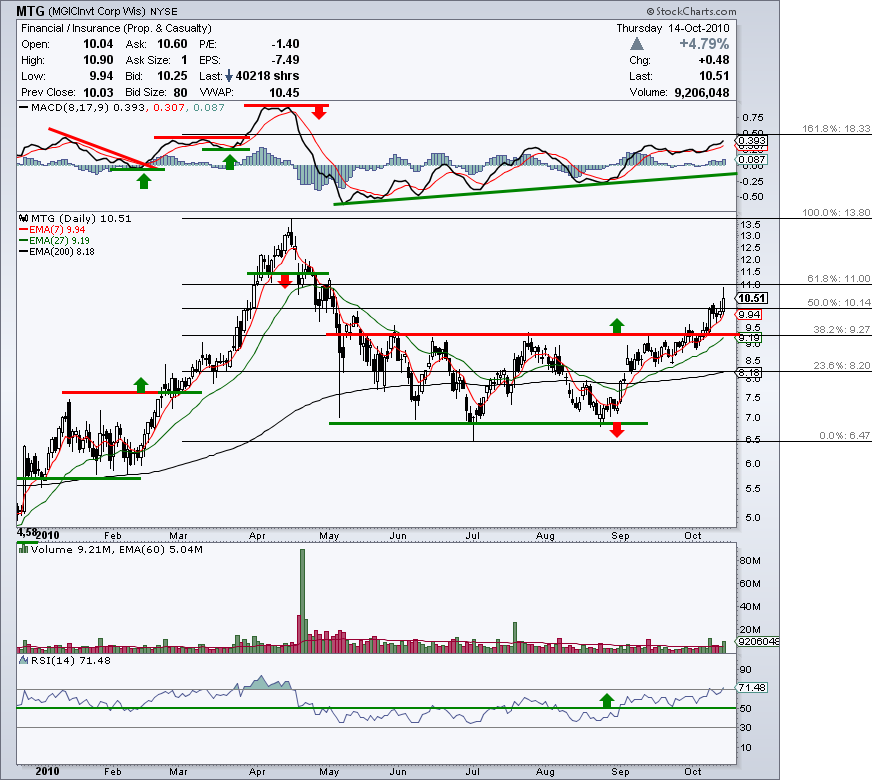Click the red EMA(7) 9.94 legend entry
The height and width of the screenshot is (780, 880).
pyautogui.click(x=52, y=230)
